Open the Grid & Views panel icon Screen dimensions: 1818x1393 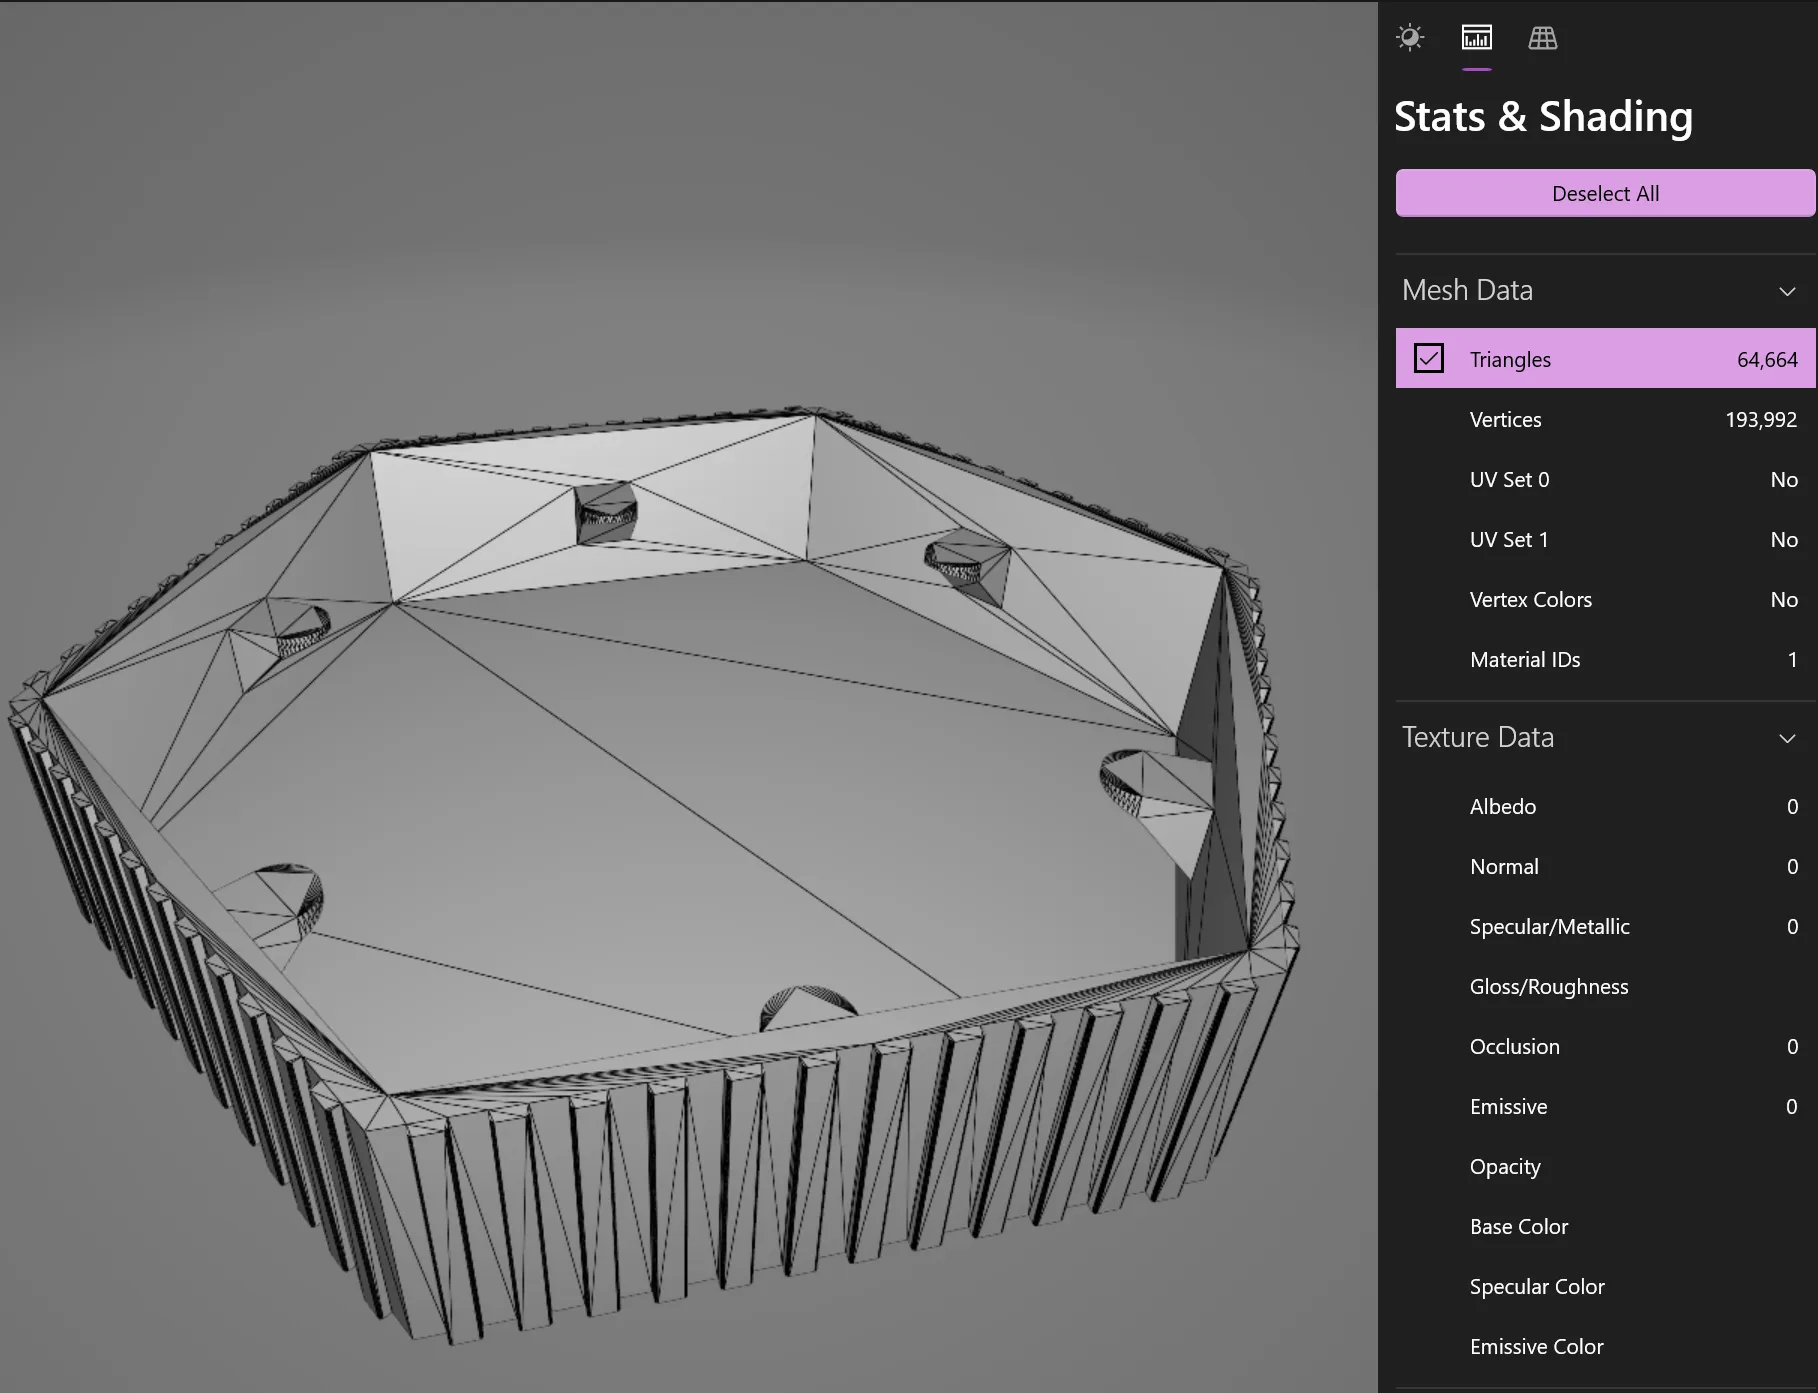[x=1542, y=38]
